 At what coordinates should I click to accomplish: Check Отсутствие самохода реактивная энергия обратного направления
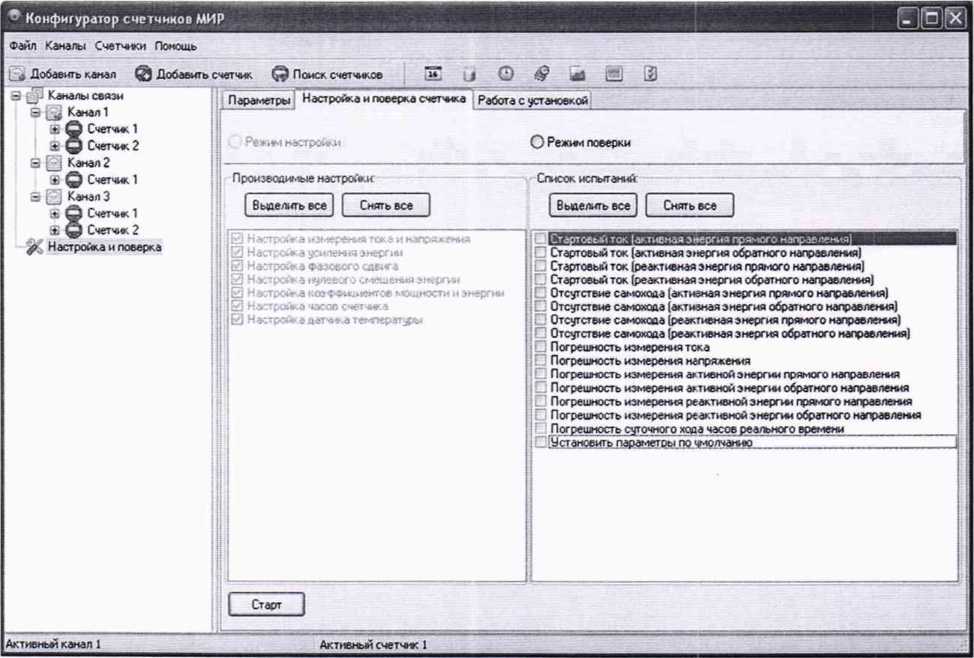(x=540, y=334)
